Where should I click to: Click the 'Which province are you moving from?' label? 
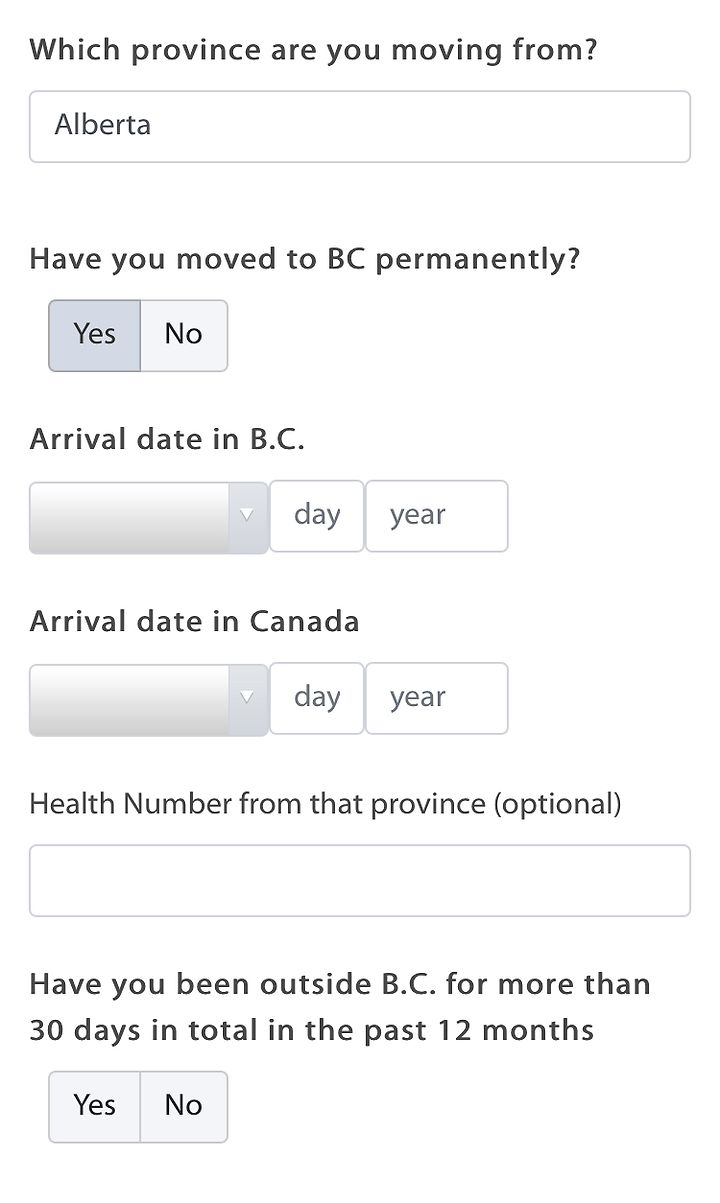pos(313,49)
